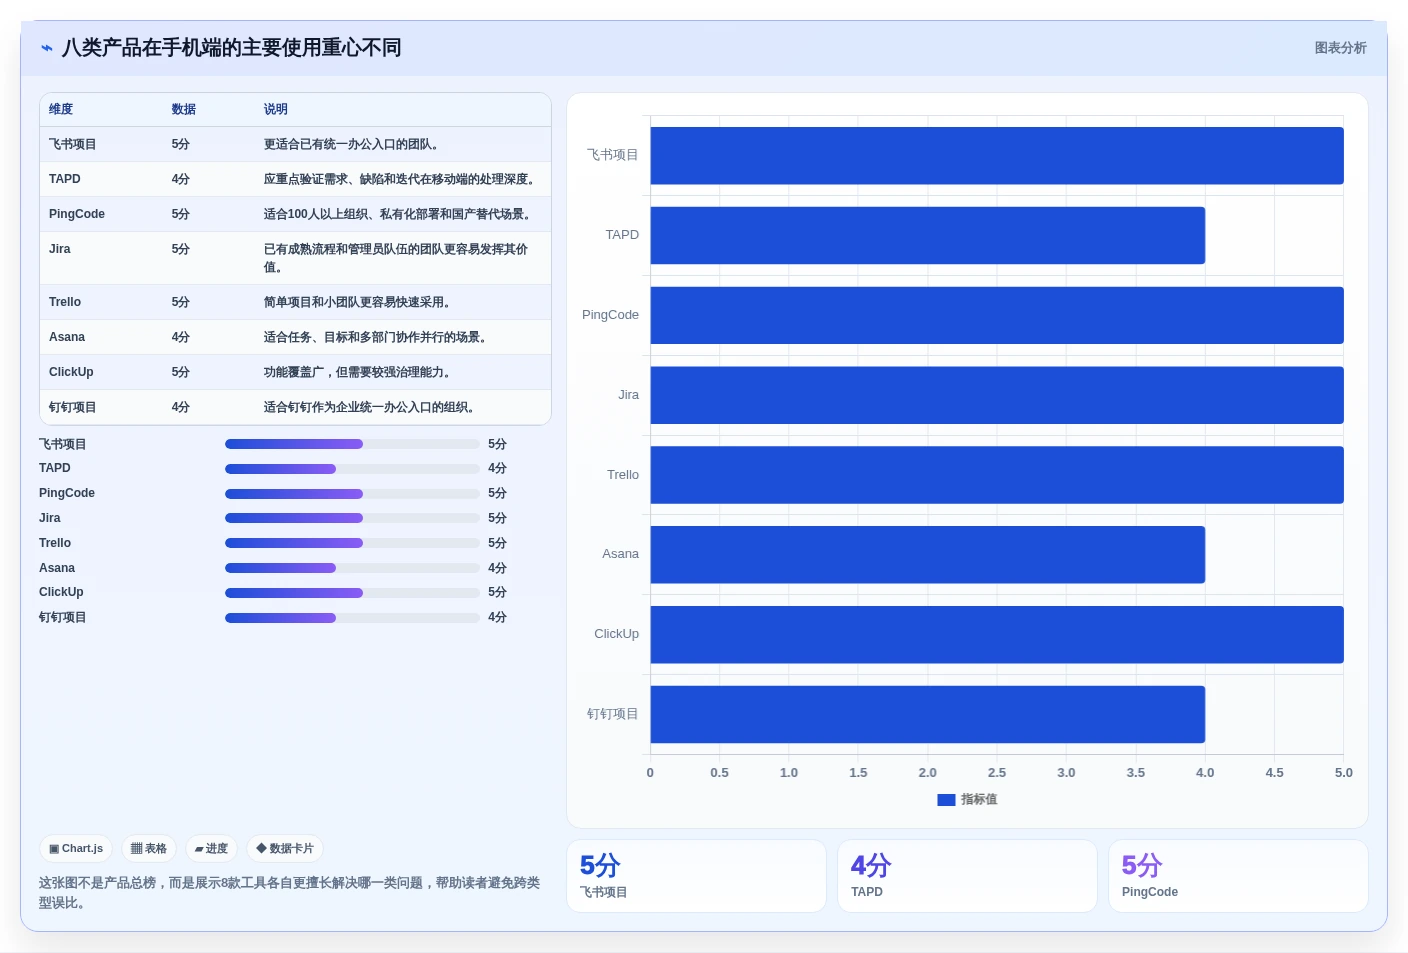
Task: Click the Trello bar in the chart
Action: click(x=997, y=475)
